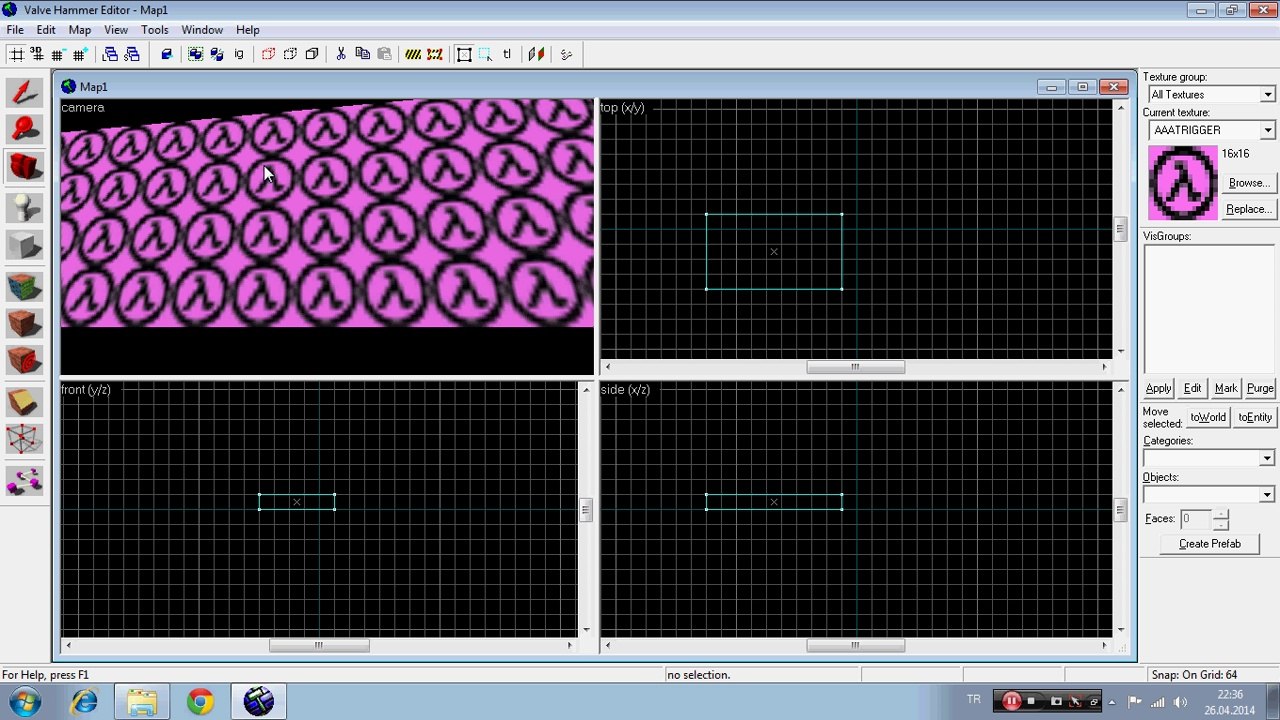Show all hidden objects cube icon
This screenshot has height=720, width=1280.
[x=312, y=54]
